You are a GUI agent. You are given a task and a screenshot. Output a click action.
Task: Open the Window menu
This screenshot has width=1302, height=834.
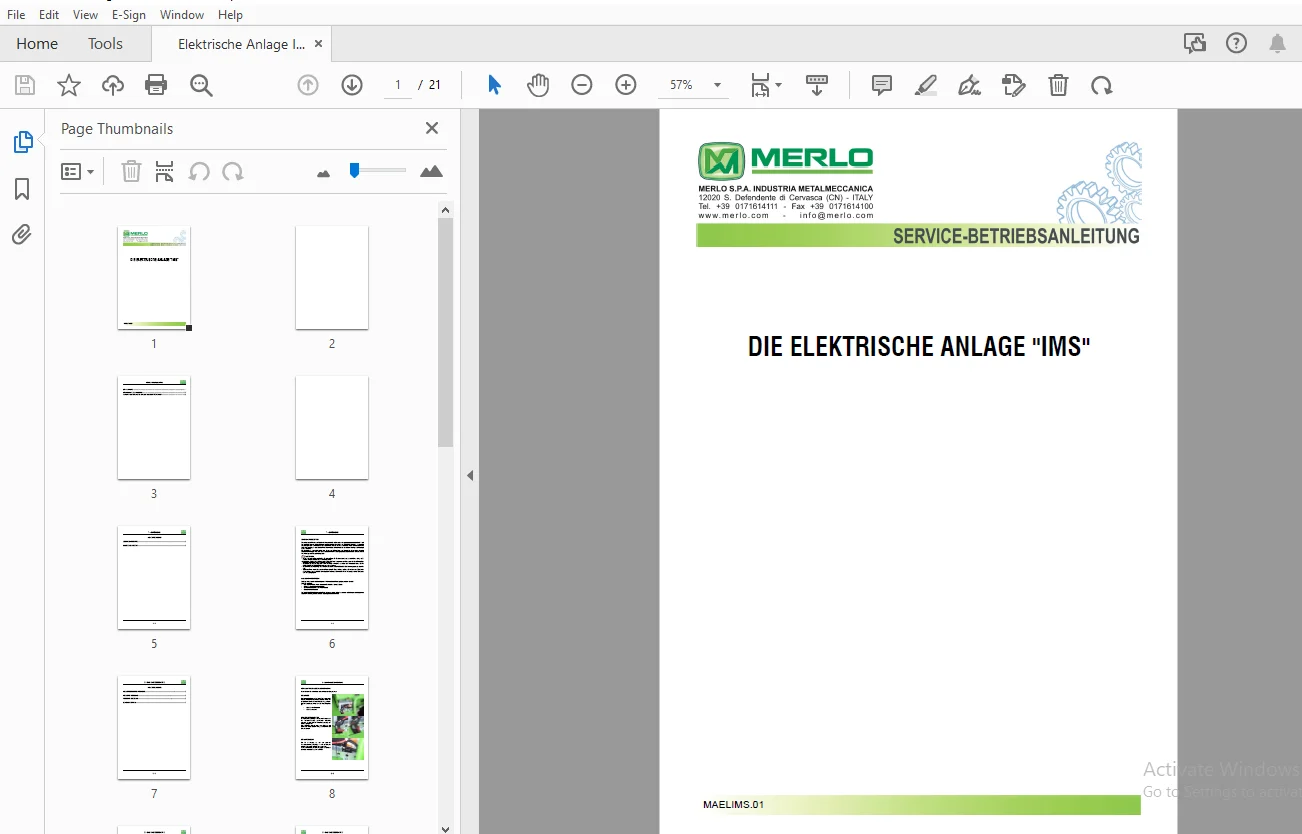point(182,14)
